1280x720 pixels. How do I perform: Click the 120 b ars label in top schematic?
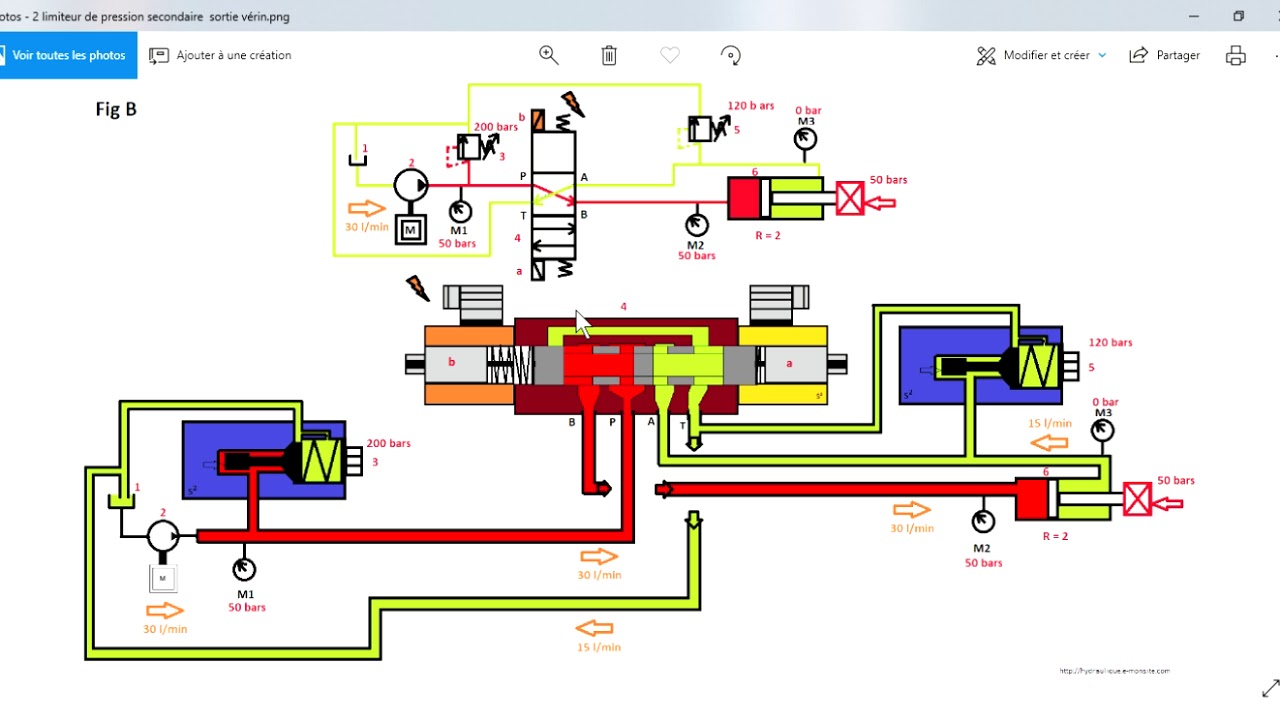click(750, 105)
